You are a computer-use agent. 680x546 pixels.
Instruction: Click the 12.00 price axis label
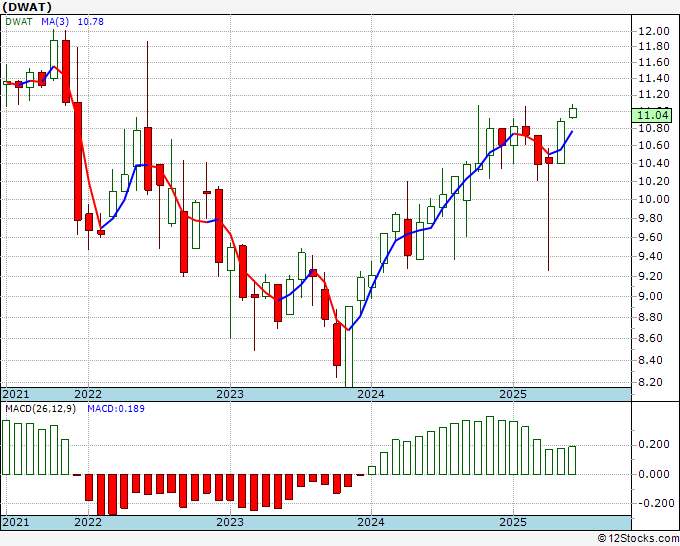[x=654, y=31]
